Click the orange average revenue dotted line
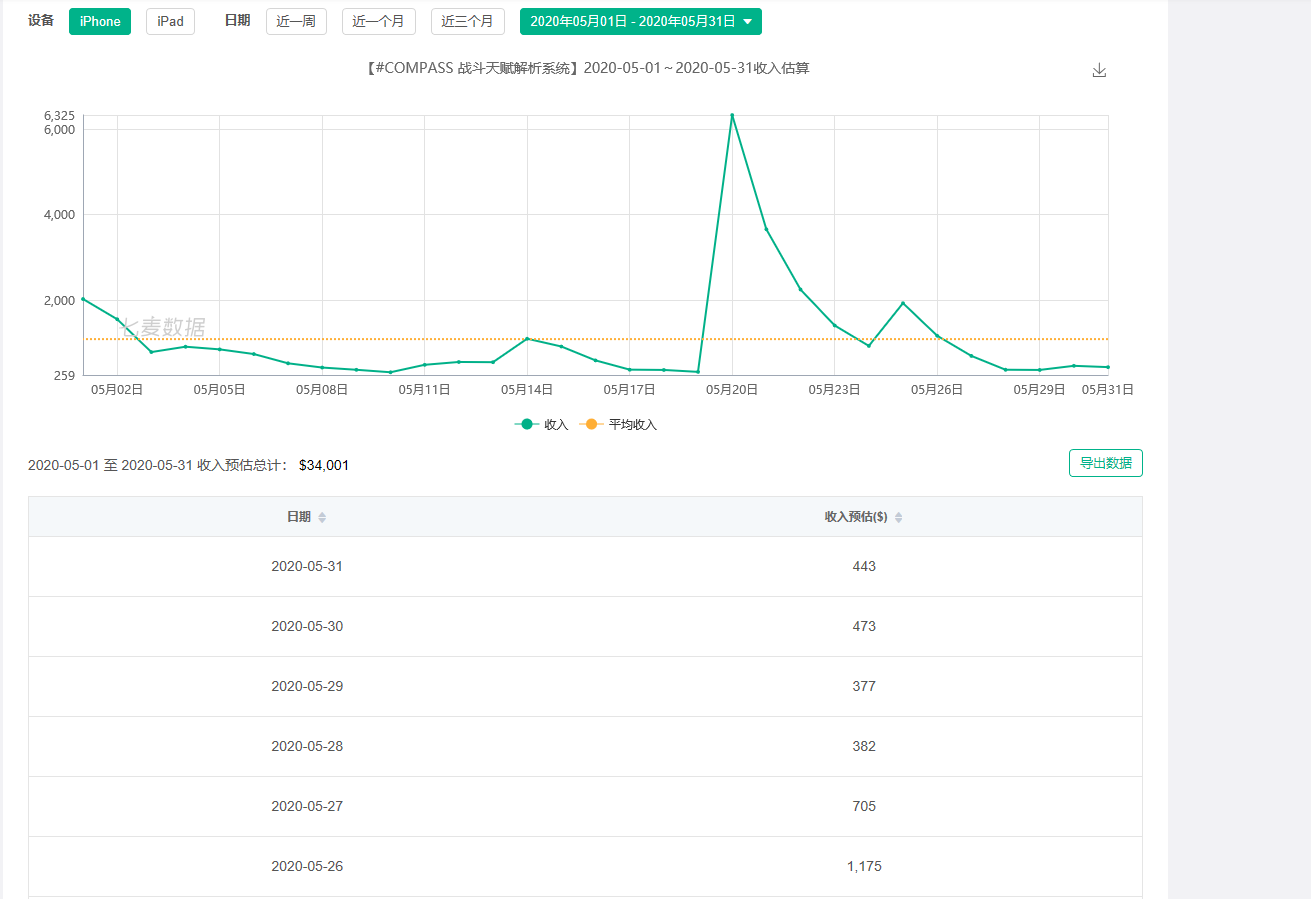 pyautogui.click(x=300, y=339)
